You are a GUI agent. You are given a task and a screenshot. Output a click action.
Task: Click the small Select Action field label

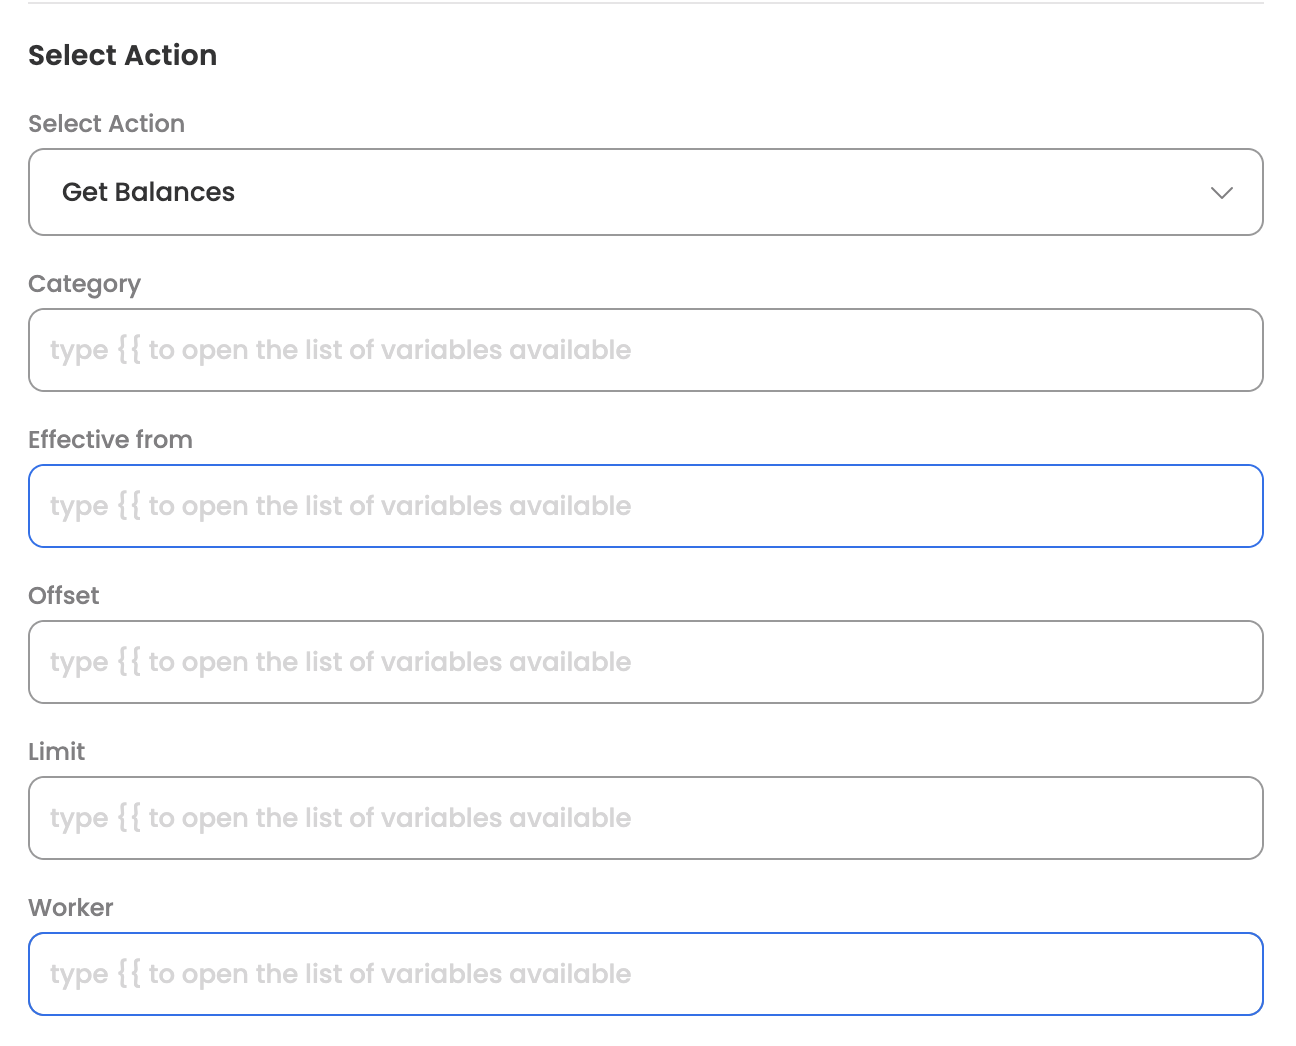106,124
